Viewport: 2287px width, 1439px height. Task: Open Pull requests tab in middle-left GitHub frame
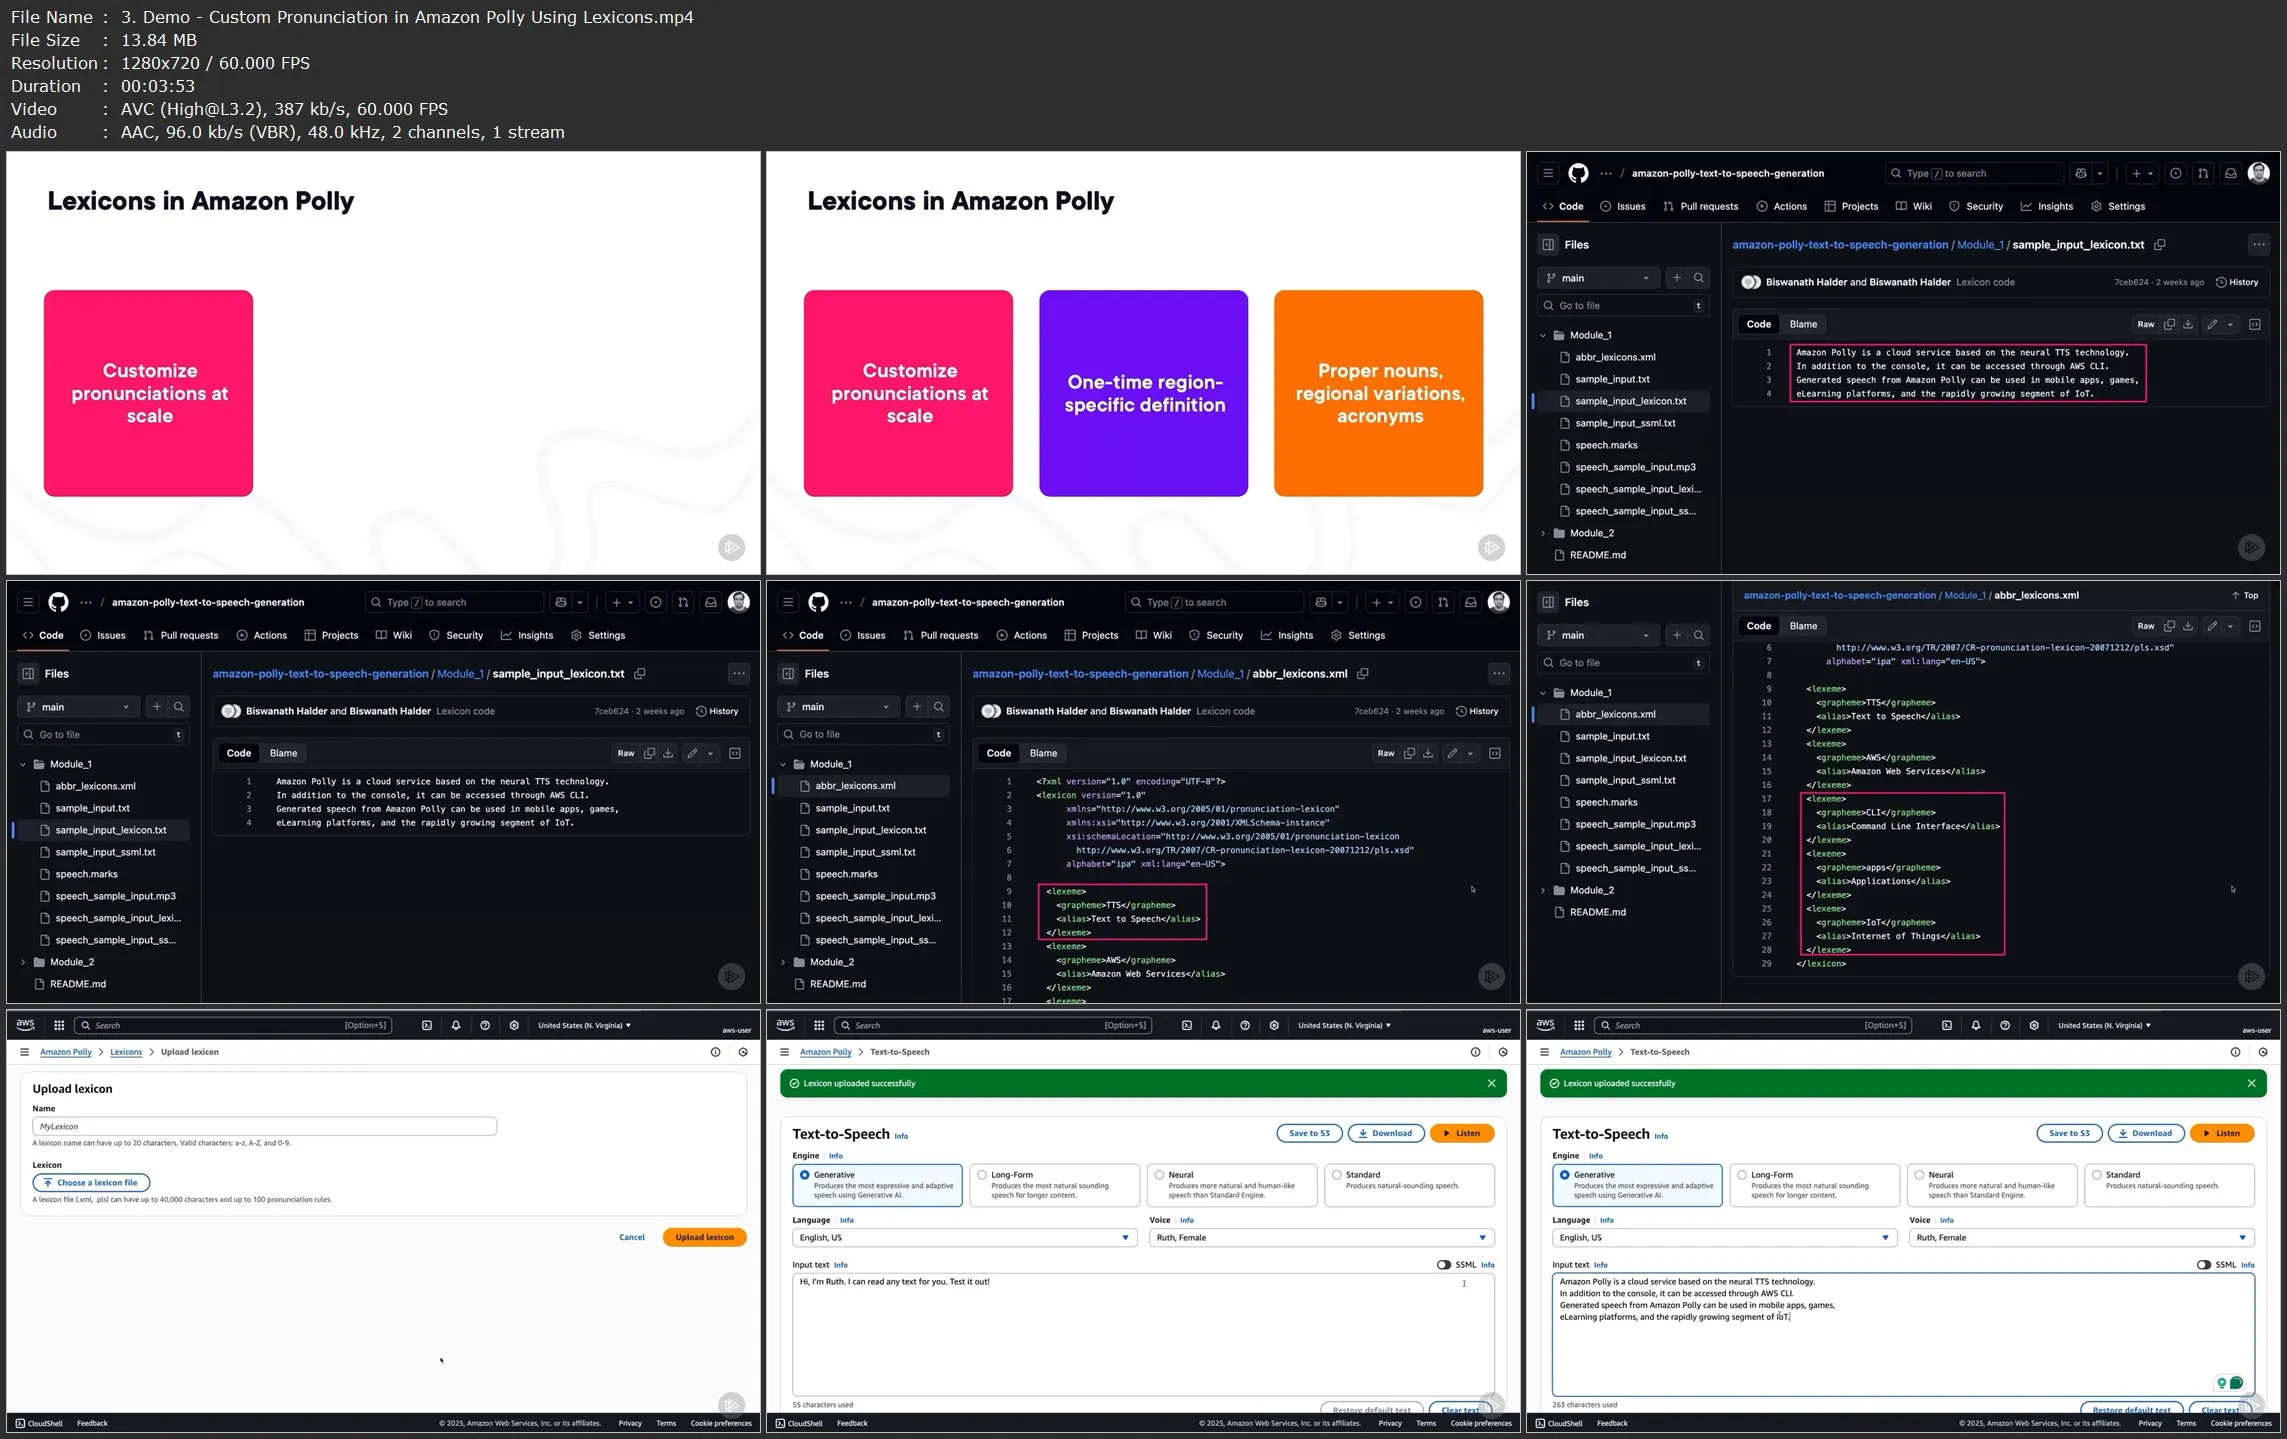(x=181, y=635)
